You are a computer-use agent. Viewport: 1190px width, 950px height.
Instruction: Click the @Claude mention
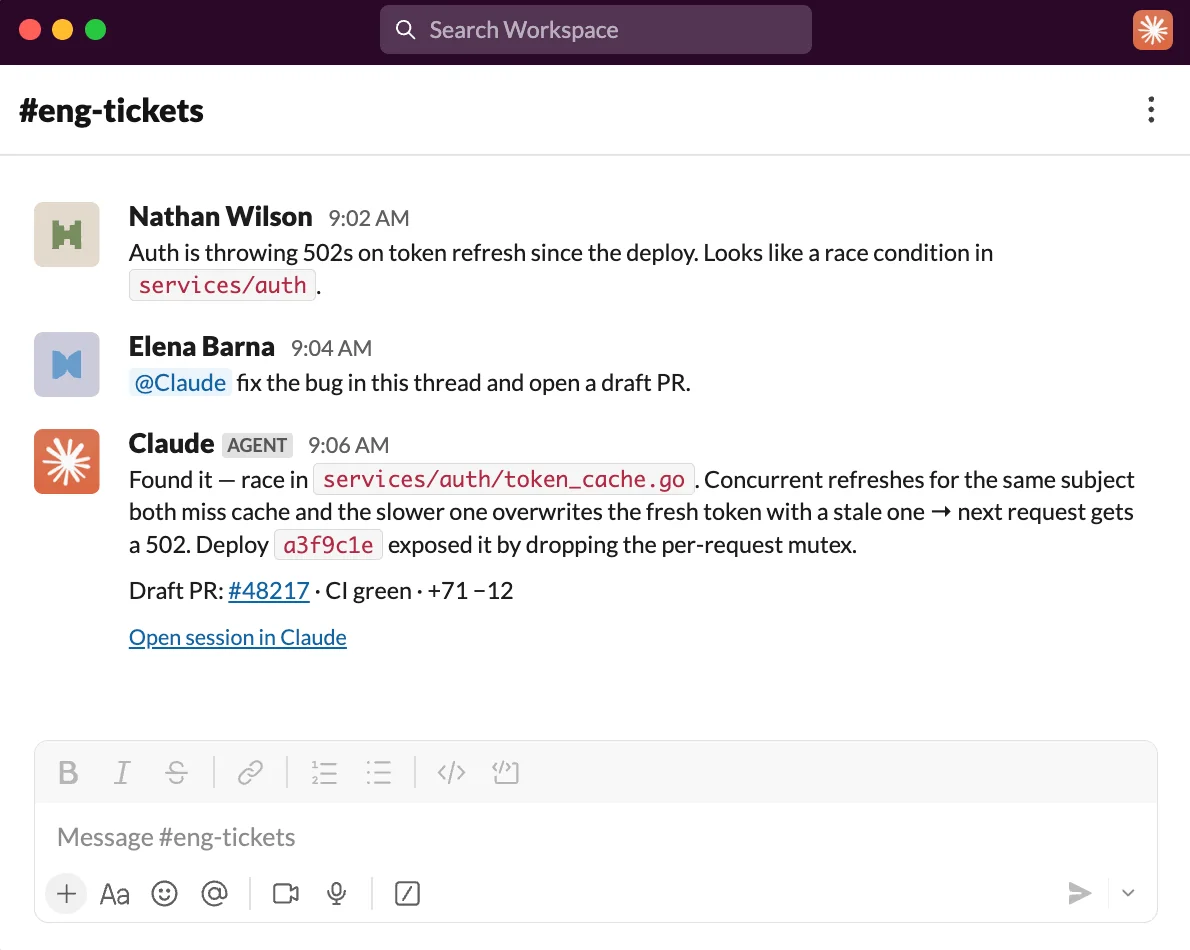point(181,382)
